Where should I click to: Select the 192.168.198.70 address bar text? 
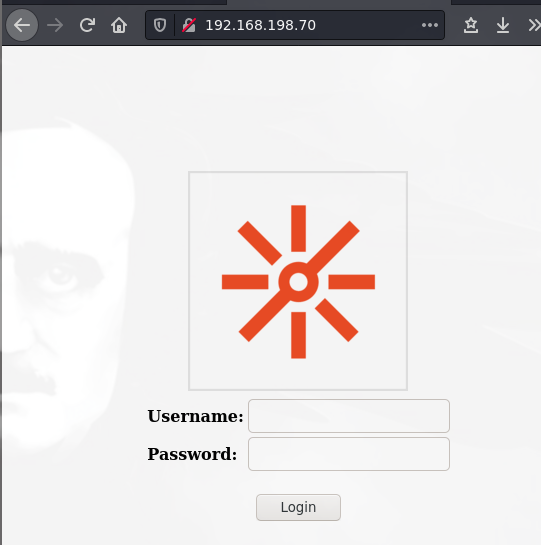pos(260,25)
